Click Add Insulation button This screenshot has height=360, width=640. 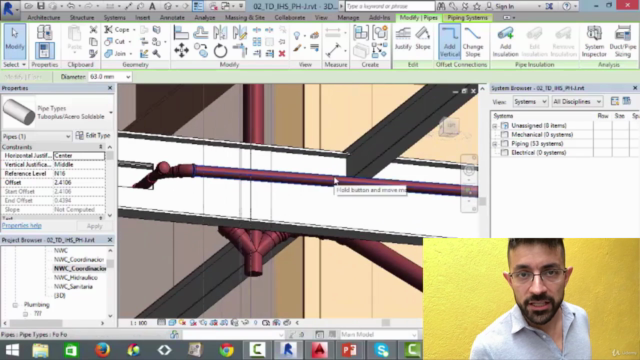(x=505, y=42)
